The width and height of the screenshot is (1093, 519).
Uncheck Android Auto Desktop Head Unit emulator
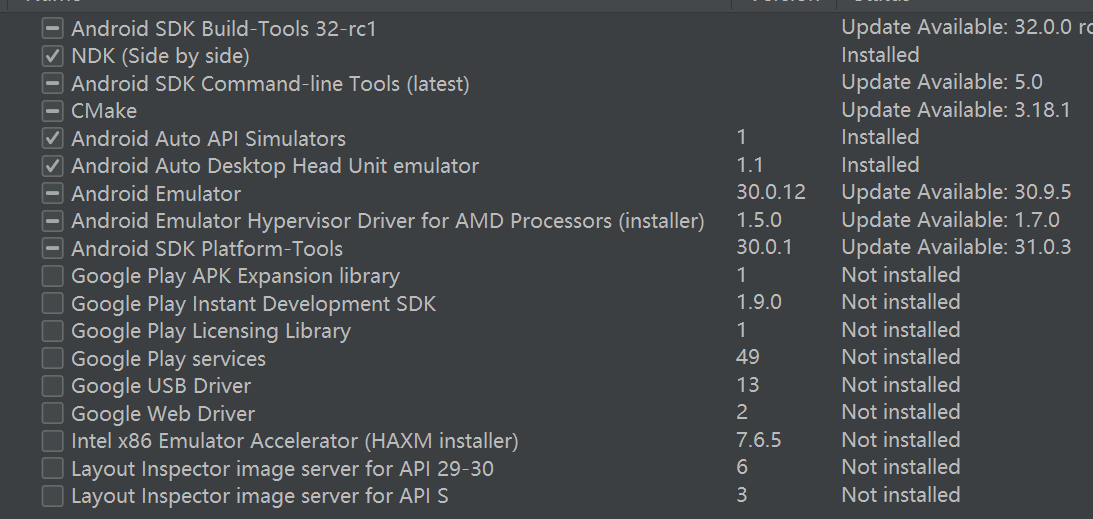(52, 166)
